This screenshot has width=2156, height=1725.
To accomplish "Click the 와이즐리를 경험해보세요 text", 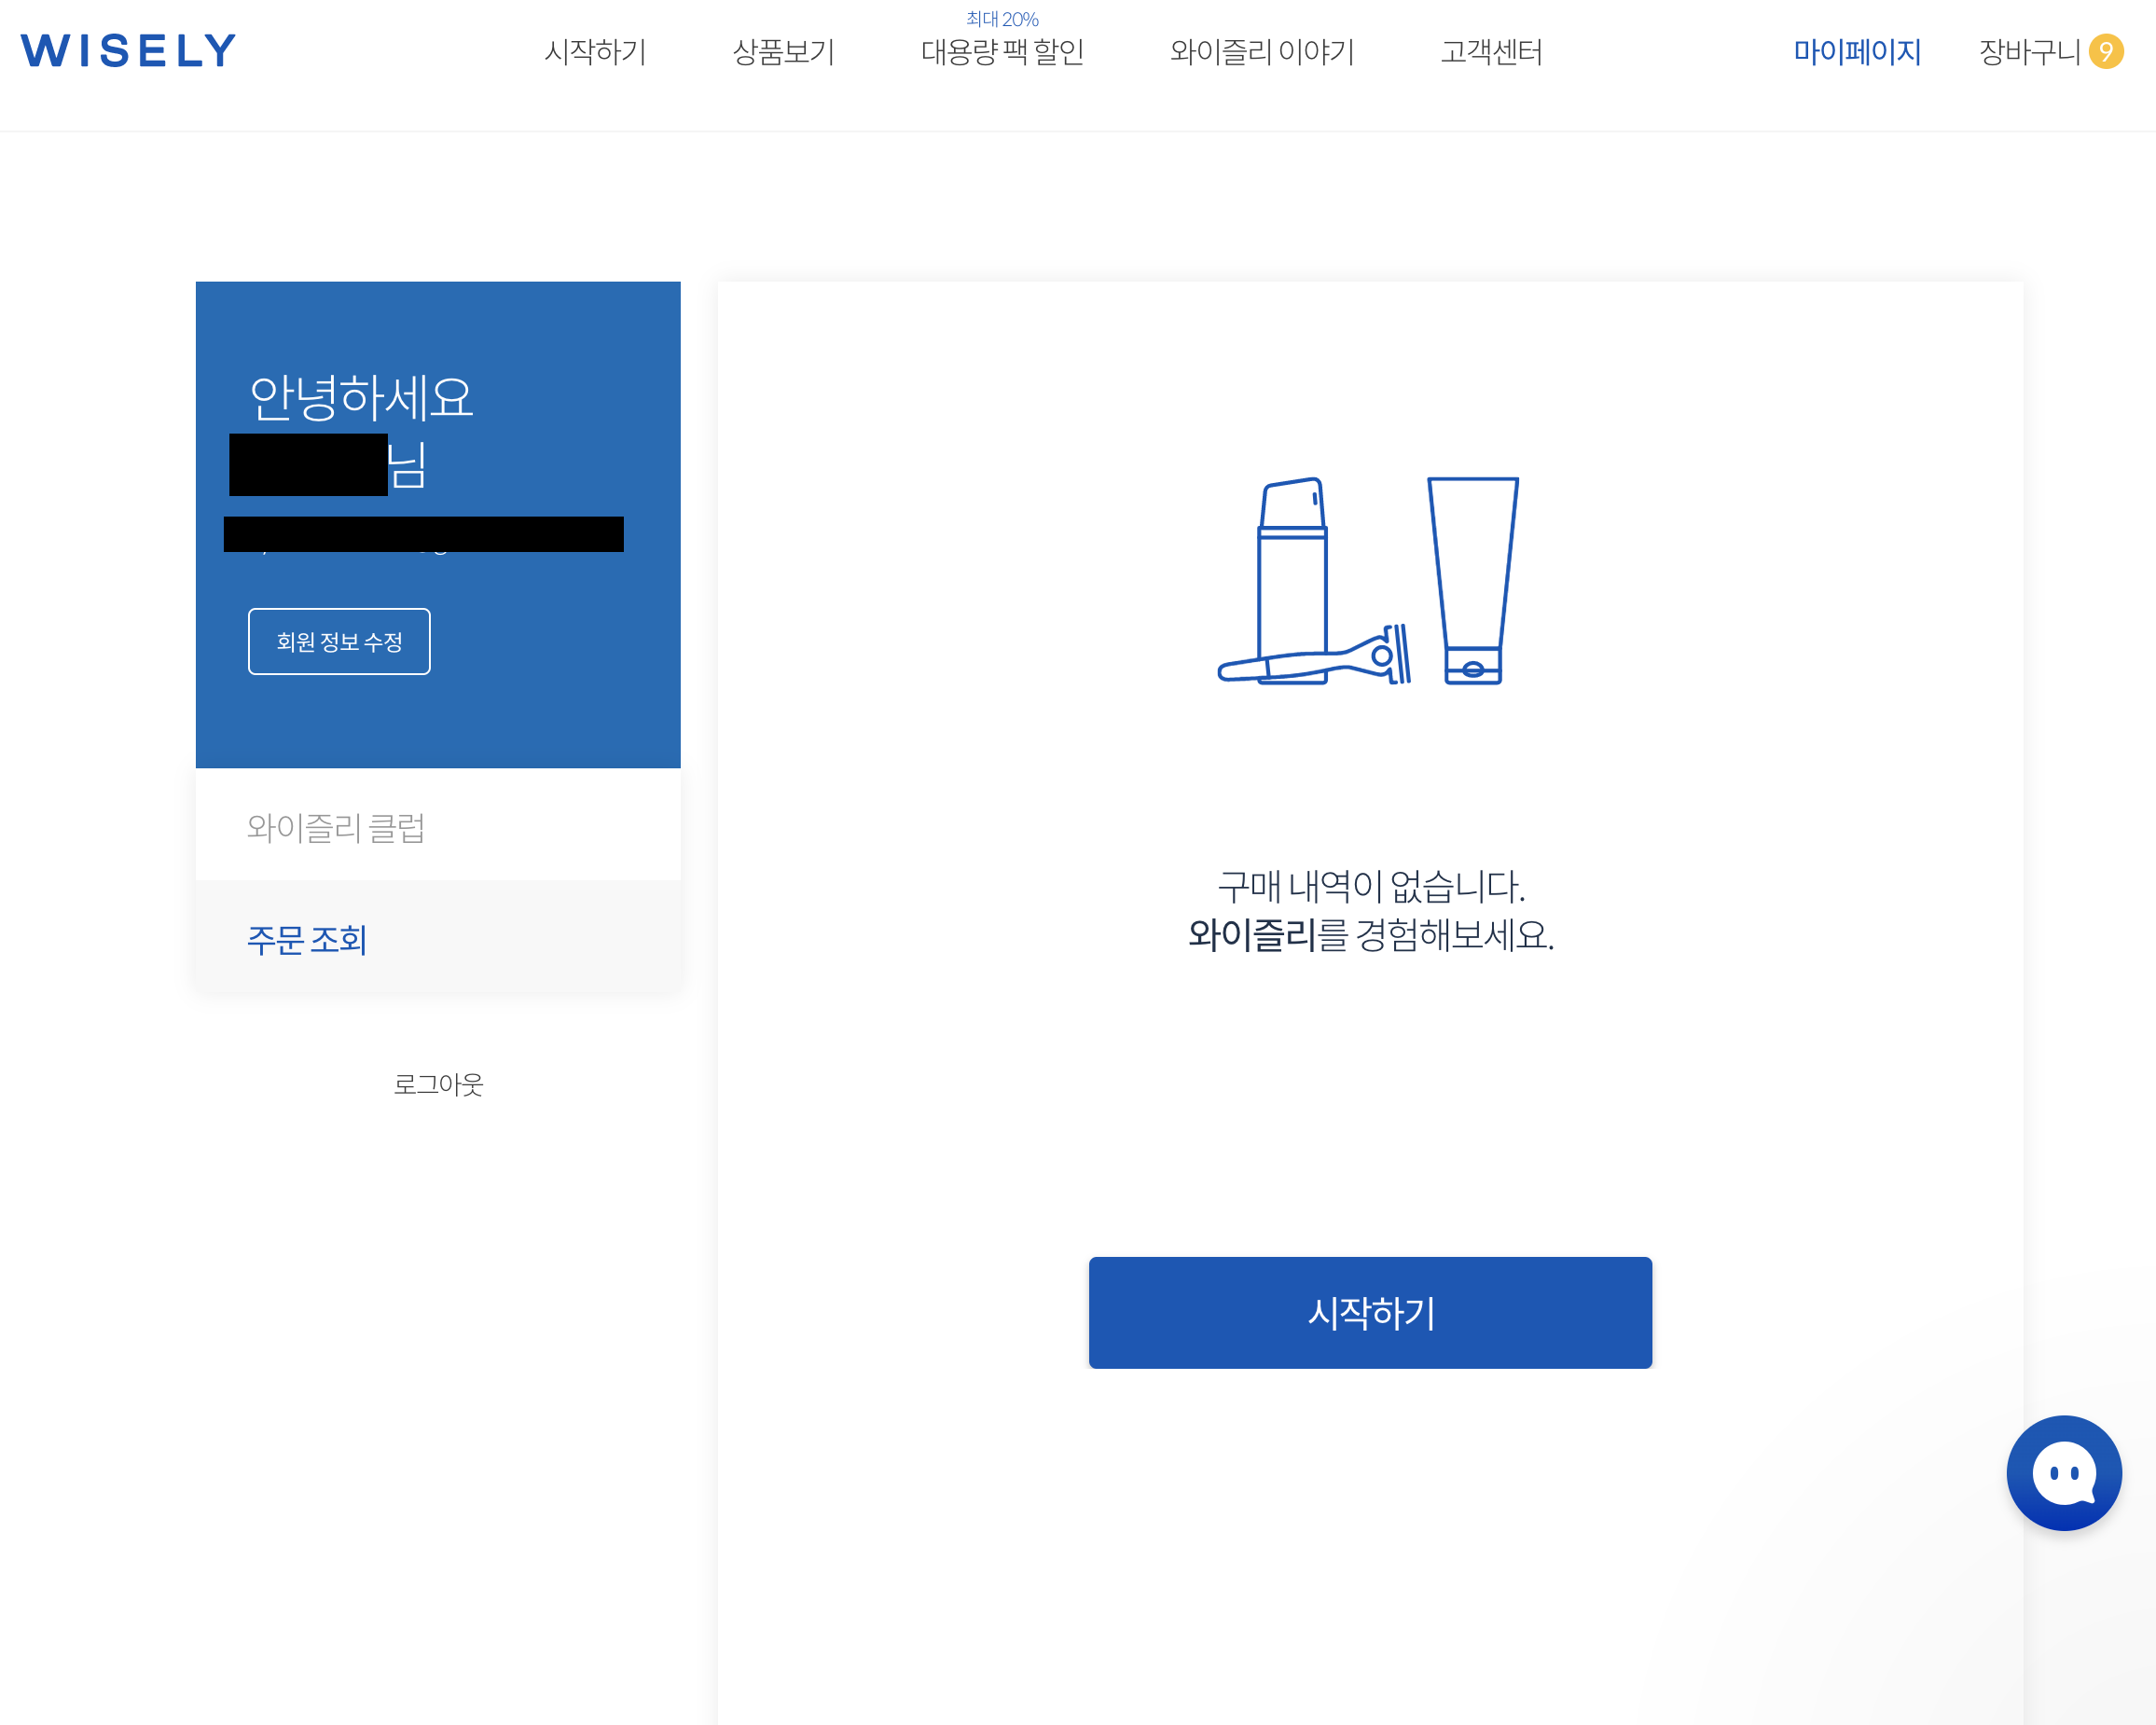I will click(1370, 934).
